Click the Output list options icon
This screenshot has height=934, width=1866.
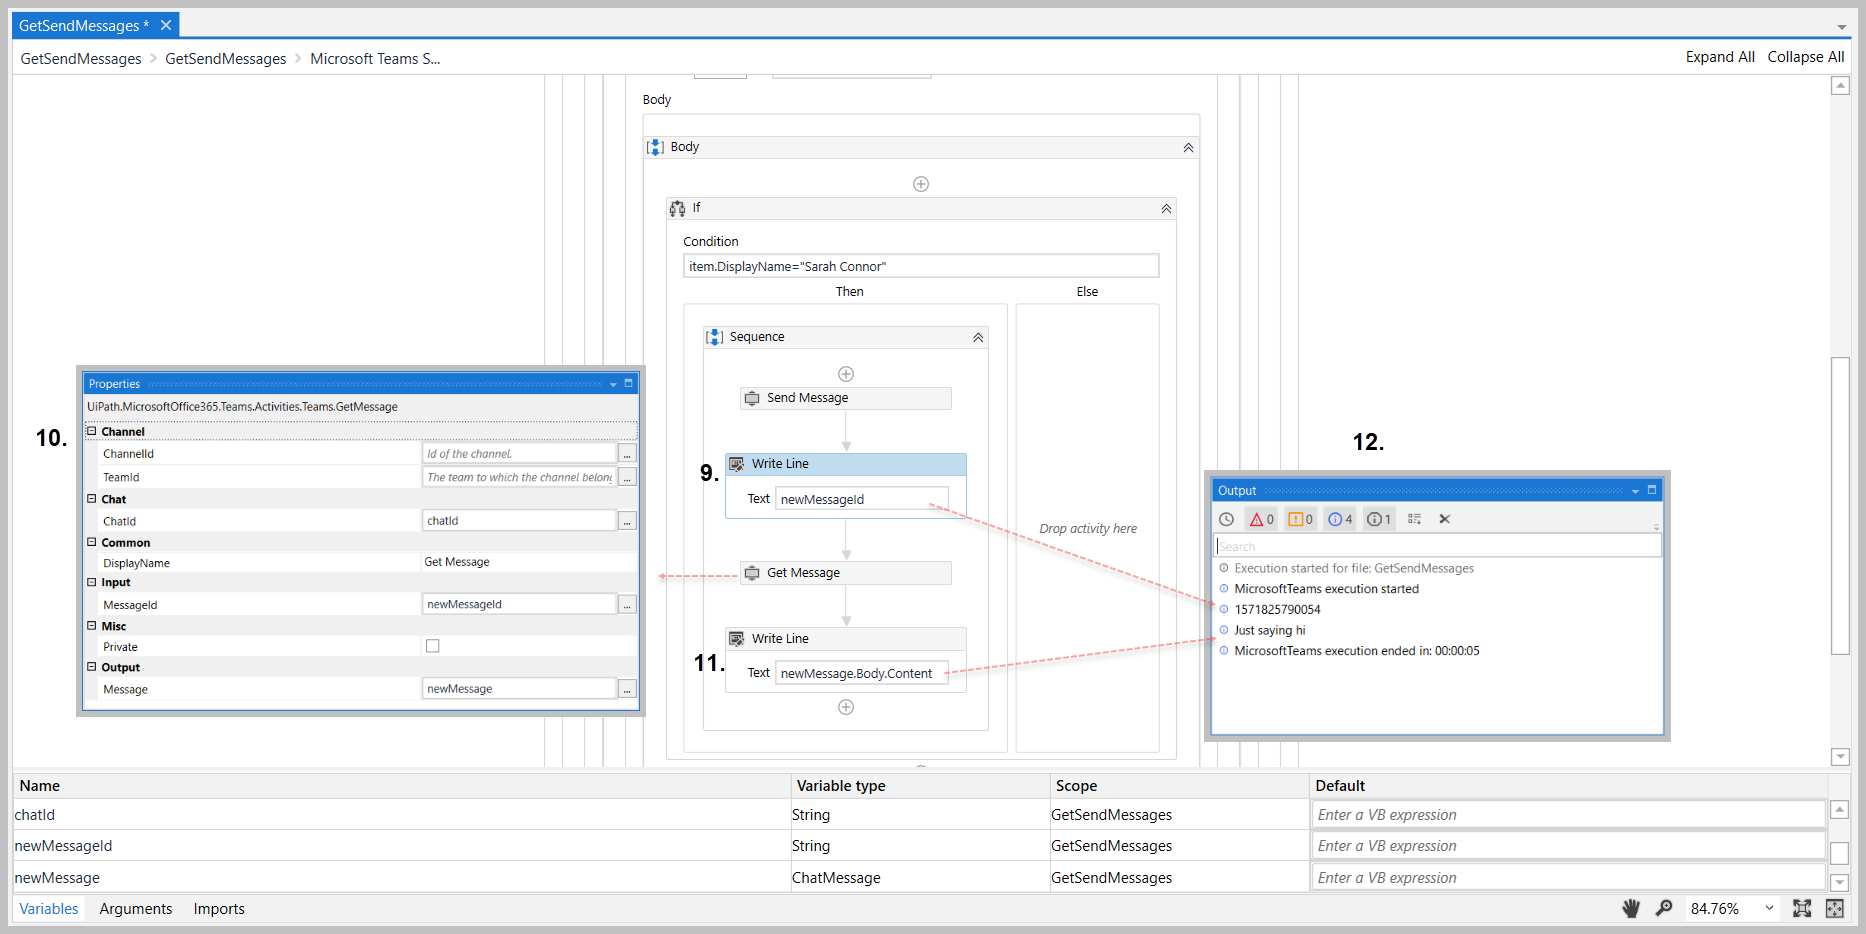[x=1414, y=519]
